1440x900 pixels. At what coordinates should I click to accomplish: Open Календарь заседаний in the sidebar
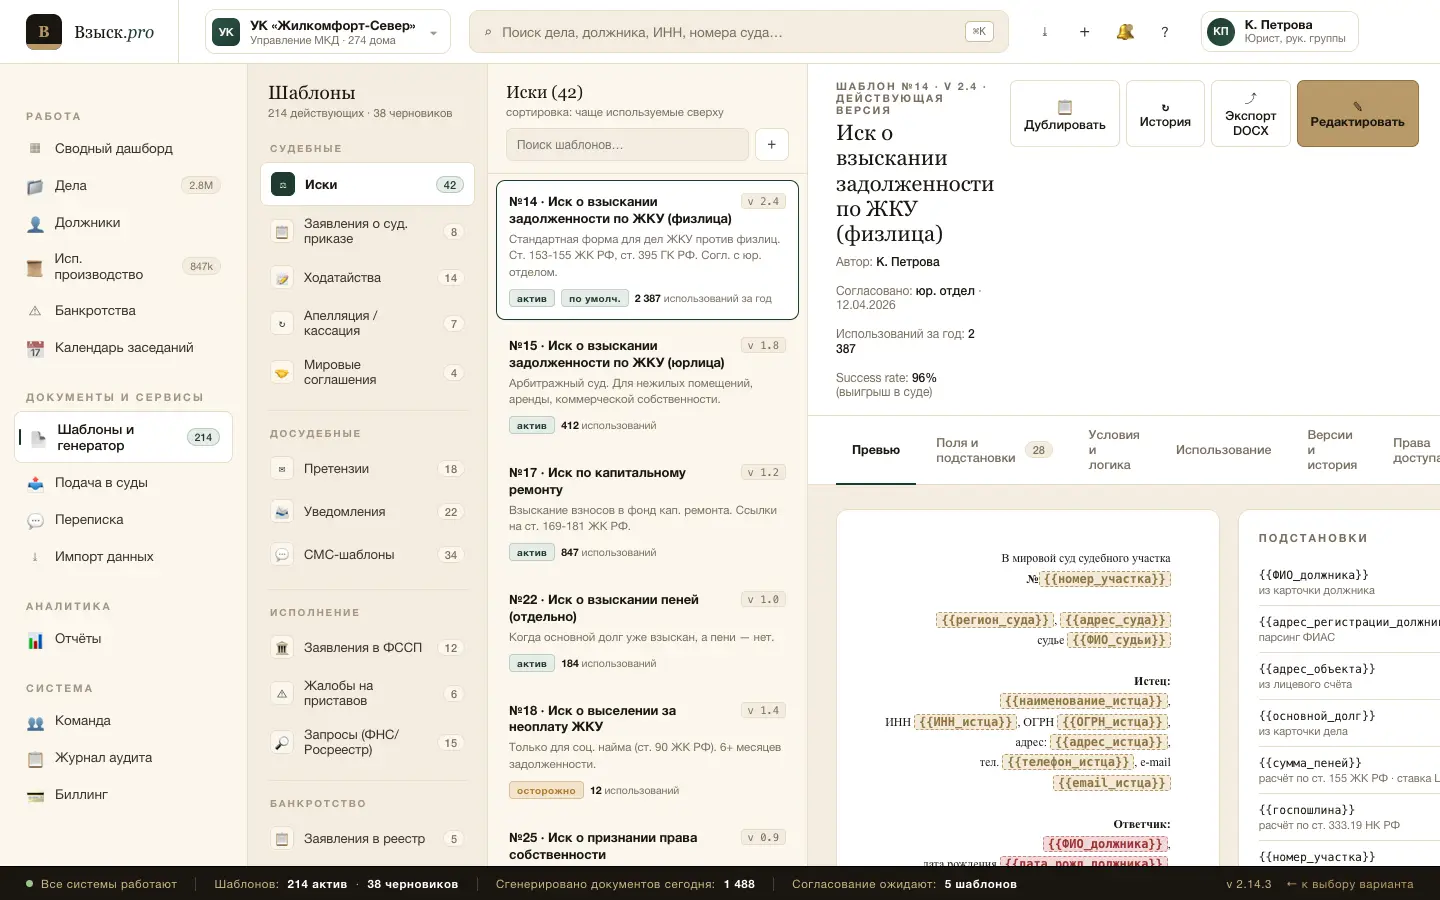pos(124,347)
